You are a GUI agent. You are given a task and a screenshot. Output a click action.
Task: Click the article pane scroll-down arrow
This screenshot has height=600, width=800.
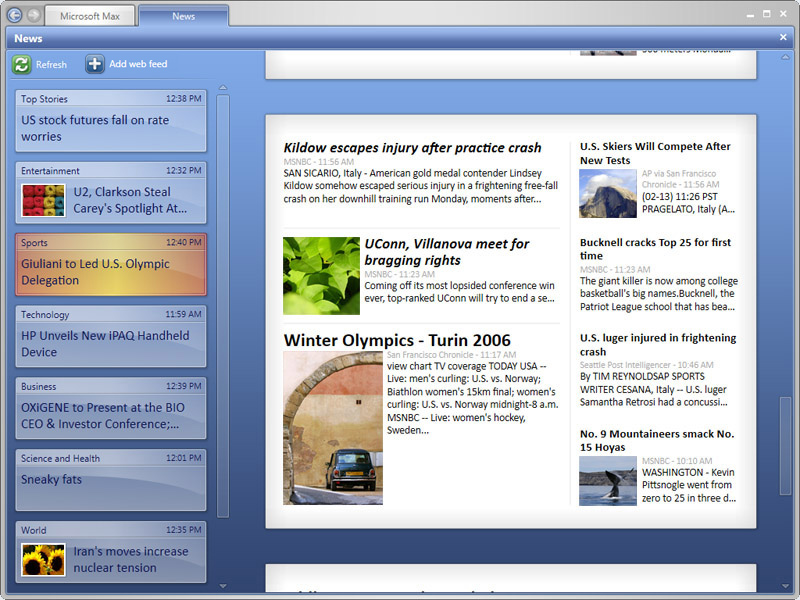point(785,586)
